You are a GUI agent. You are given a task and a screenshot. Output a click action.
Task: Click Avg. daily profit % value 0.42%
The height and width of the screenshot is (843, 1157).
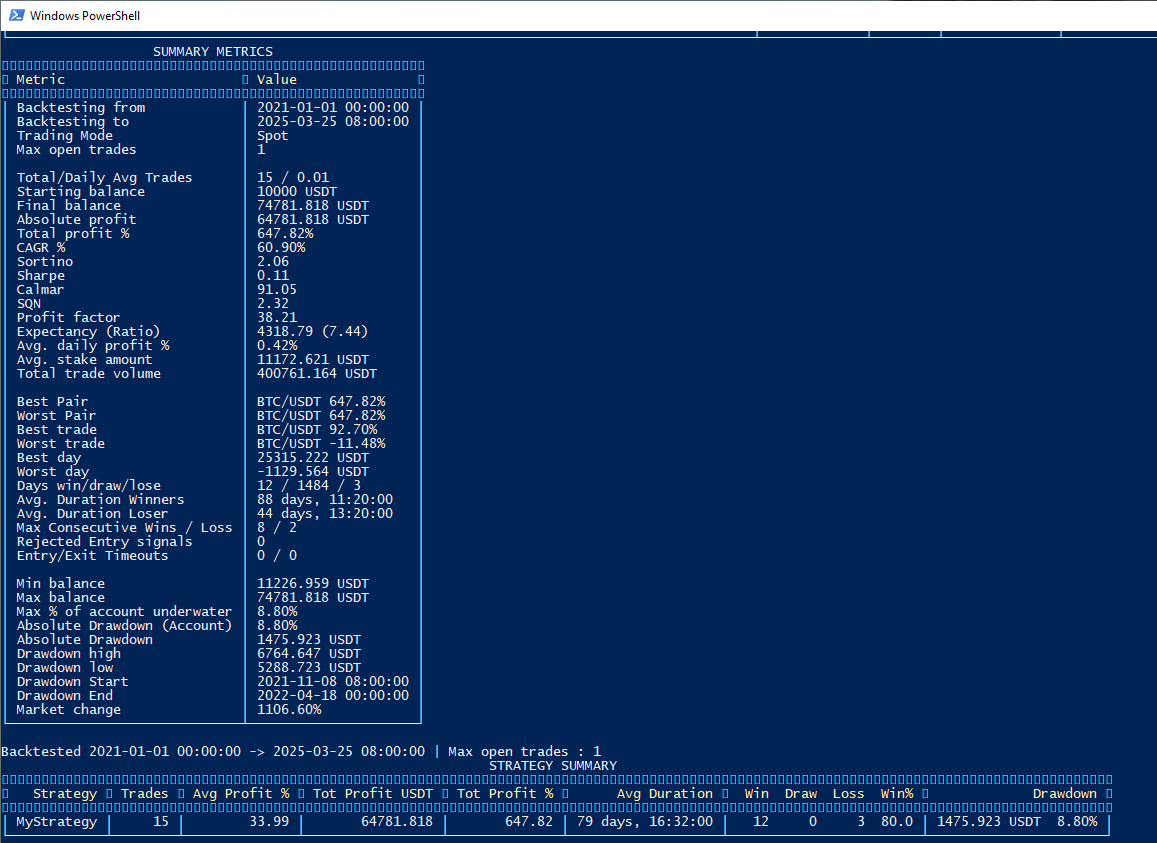pos(277,346)
